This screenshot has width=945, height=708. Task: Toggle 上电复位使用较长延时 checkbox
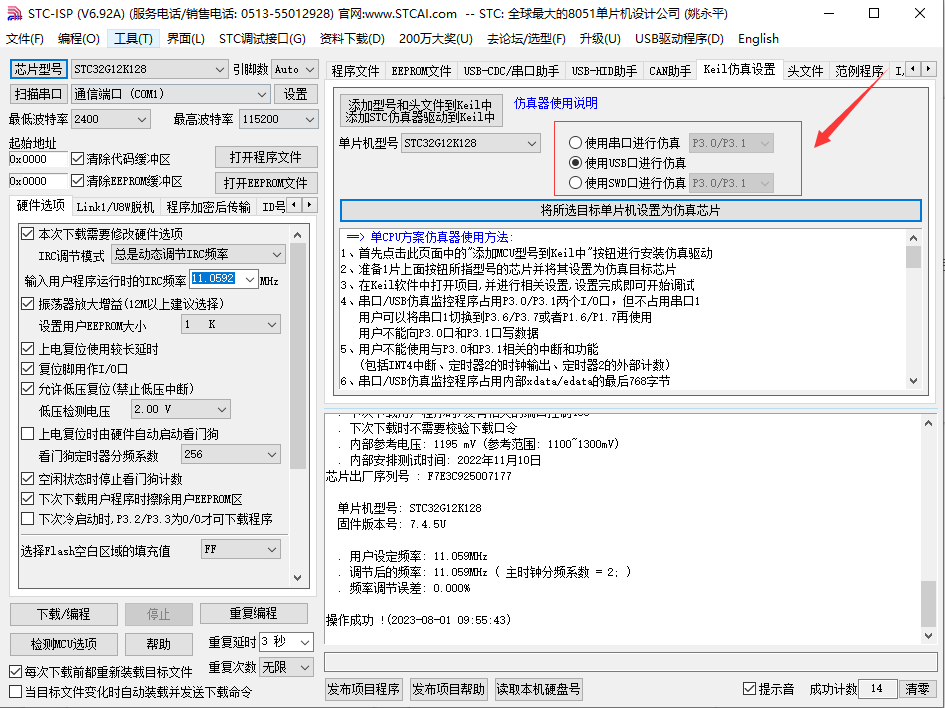(27, 349)
